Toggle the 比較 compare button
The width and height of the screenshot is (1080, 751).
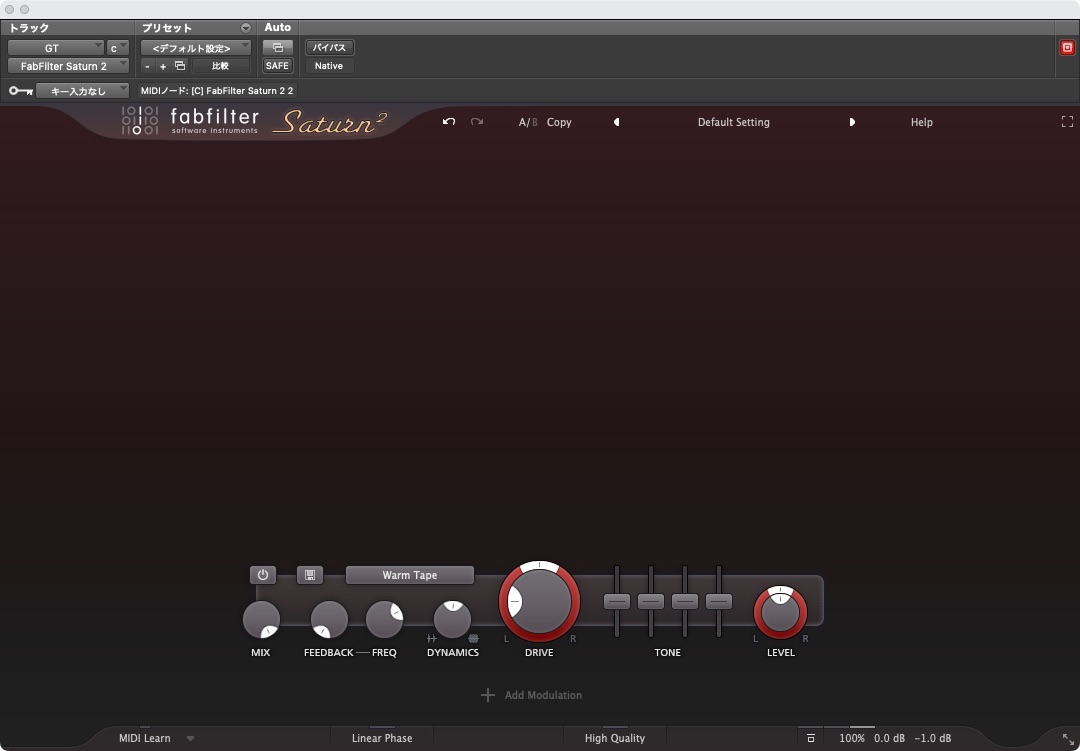coord(220,65)
